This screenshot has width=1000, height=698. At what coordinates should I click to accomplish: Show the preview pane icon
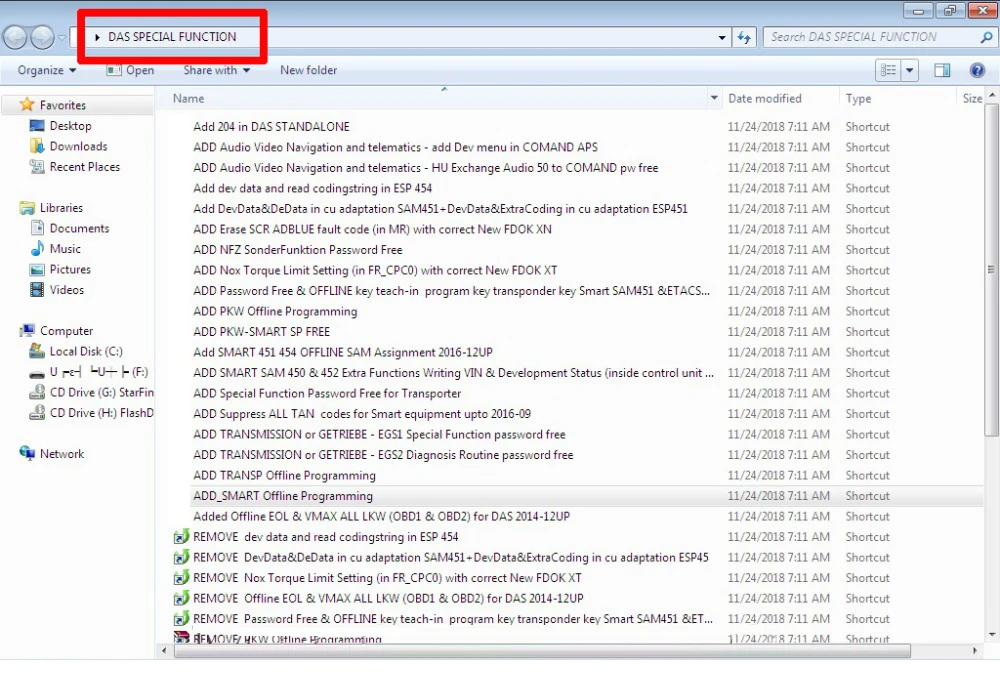(x=942, y=70)
